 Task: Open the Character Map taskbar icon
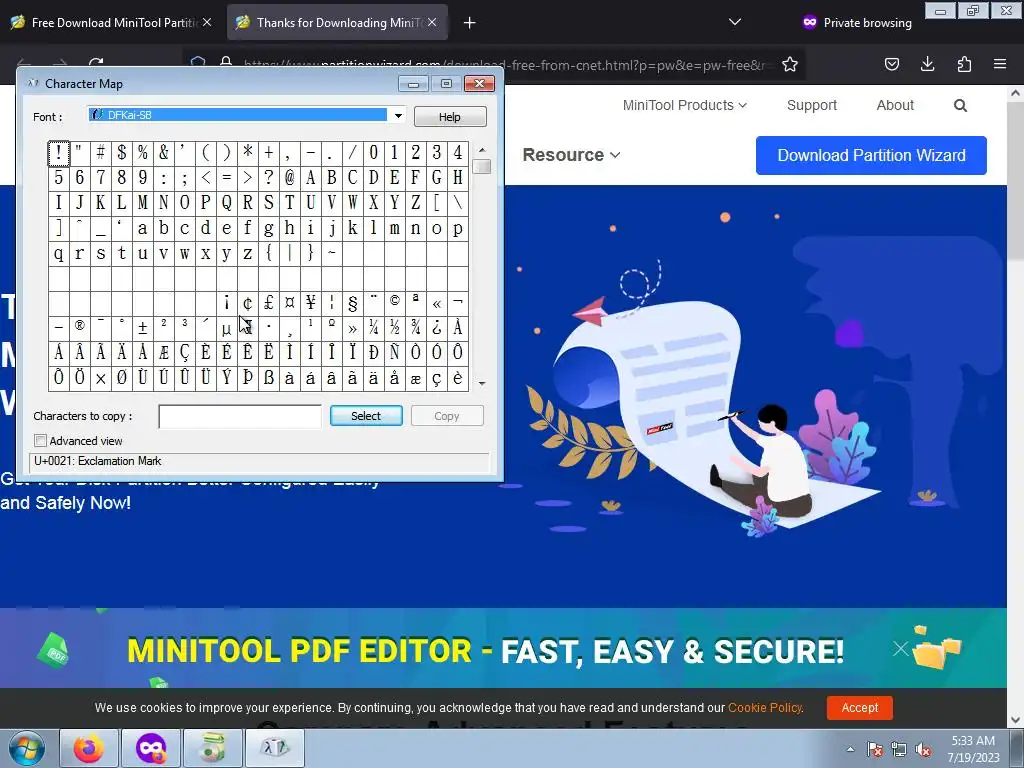274,748
